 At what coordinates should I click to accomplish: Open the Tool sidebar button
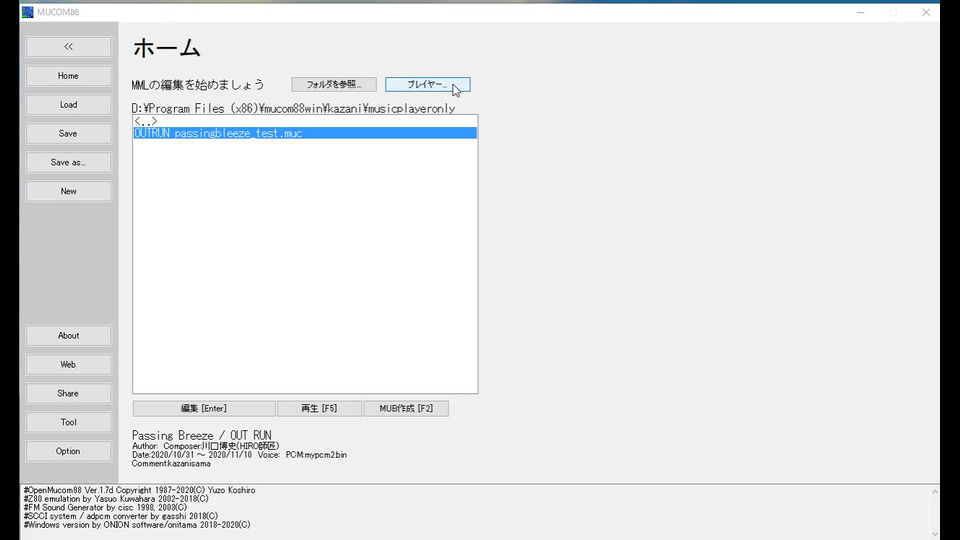coord(69,422)
